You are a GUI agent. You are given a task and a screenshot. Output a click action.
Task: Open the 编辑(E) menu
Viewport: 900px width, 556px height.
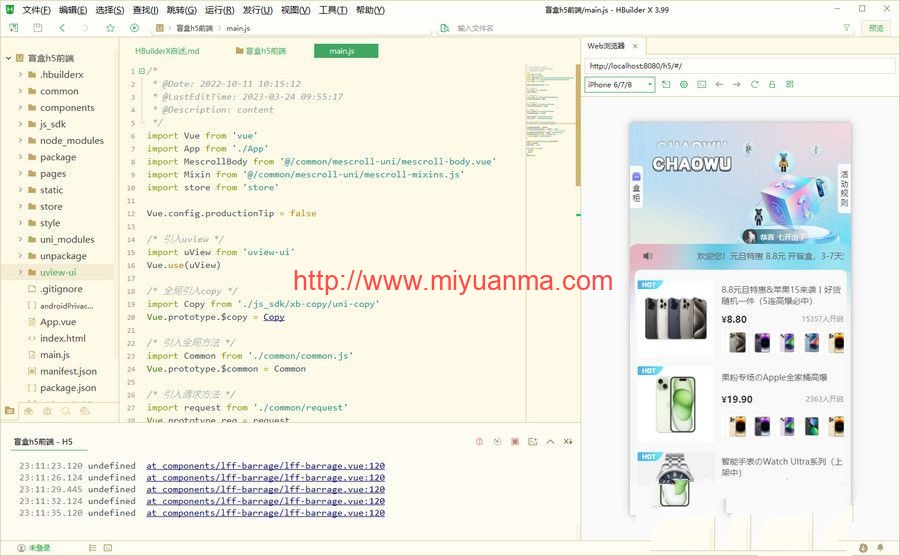click(73, 10)
